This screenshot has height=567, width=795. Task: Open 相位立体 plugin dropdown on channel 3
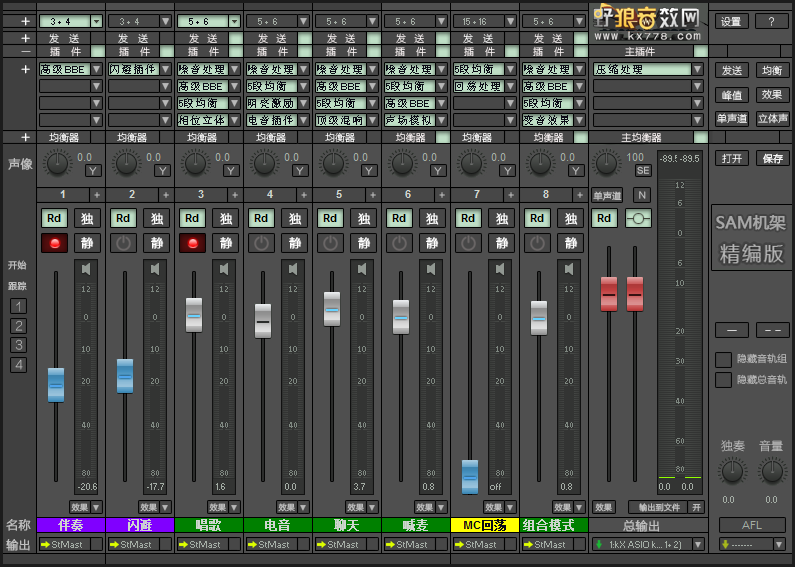pos(234,120)
